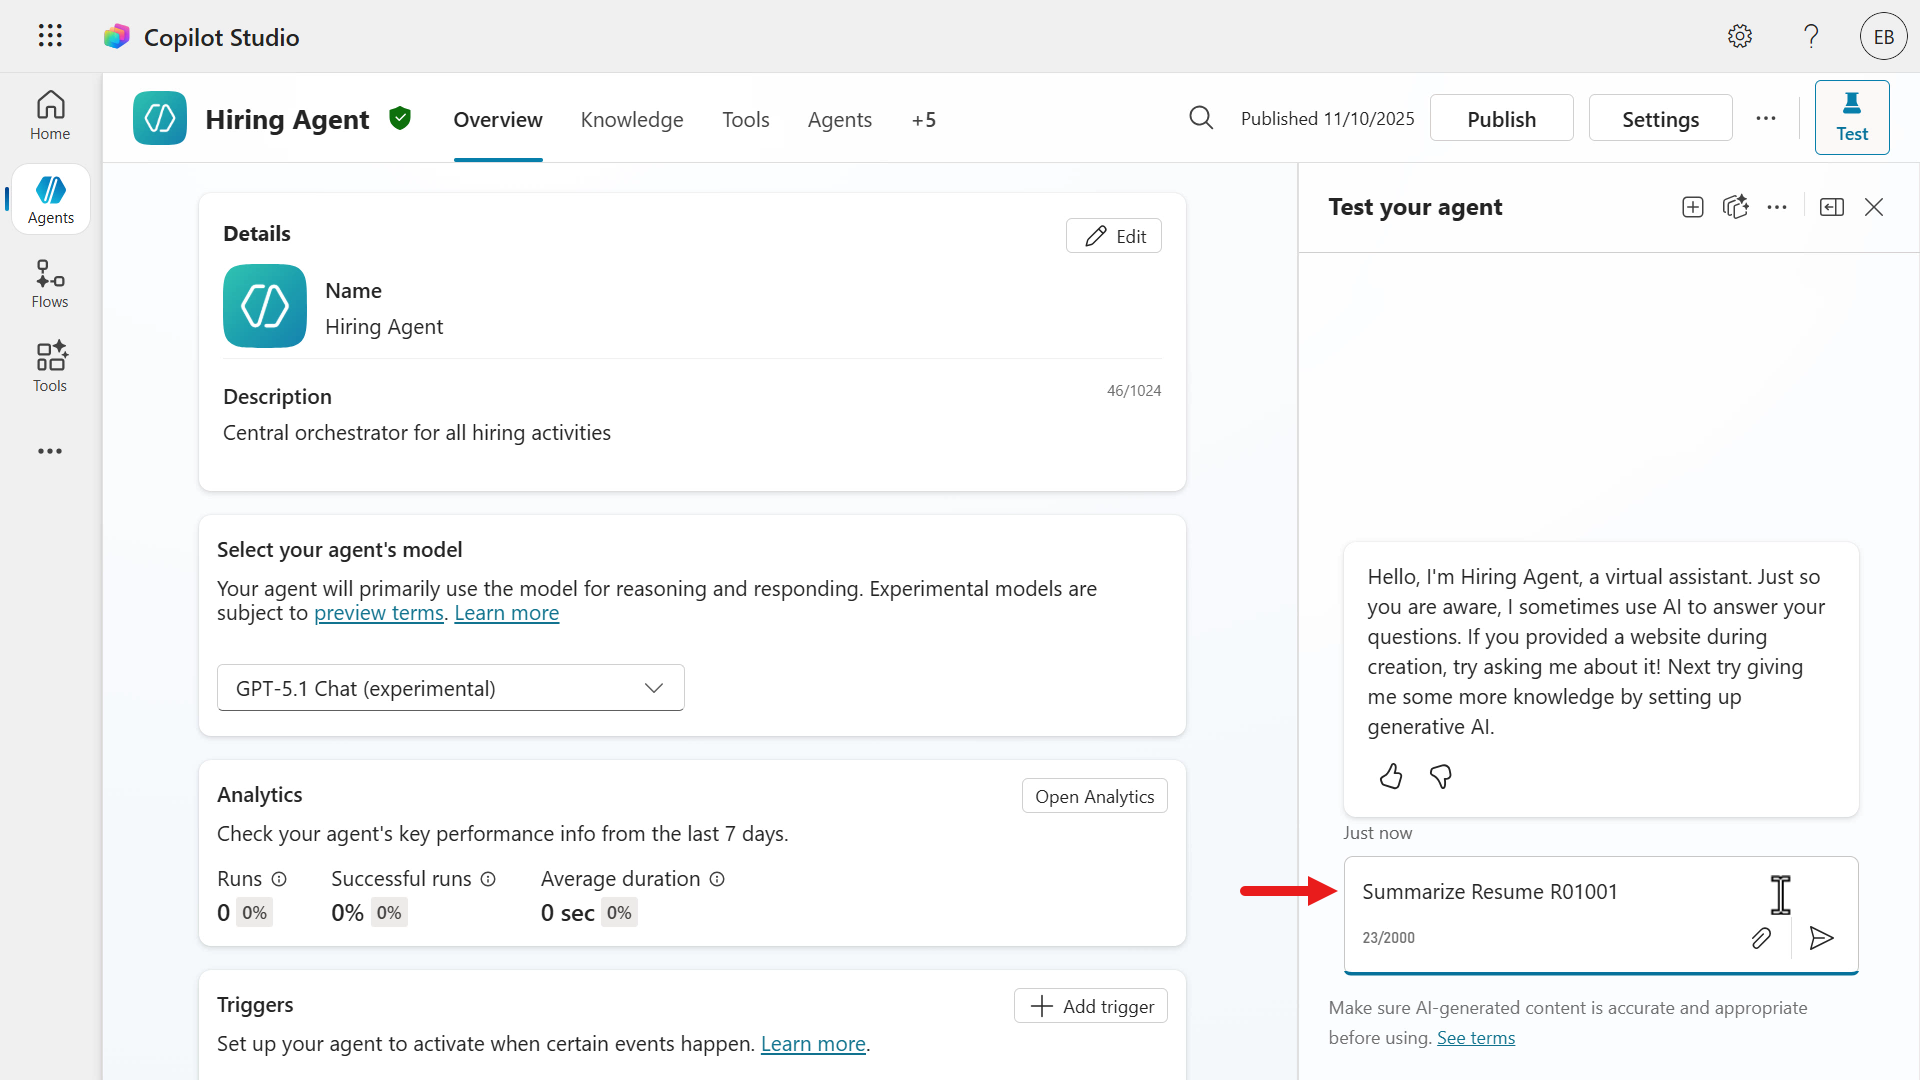Click the thumbs up feedback icon
1920x1080 pixels.
point(1391,776)
